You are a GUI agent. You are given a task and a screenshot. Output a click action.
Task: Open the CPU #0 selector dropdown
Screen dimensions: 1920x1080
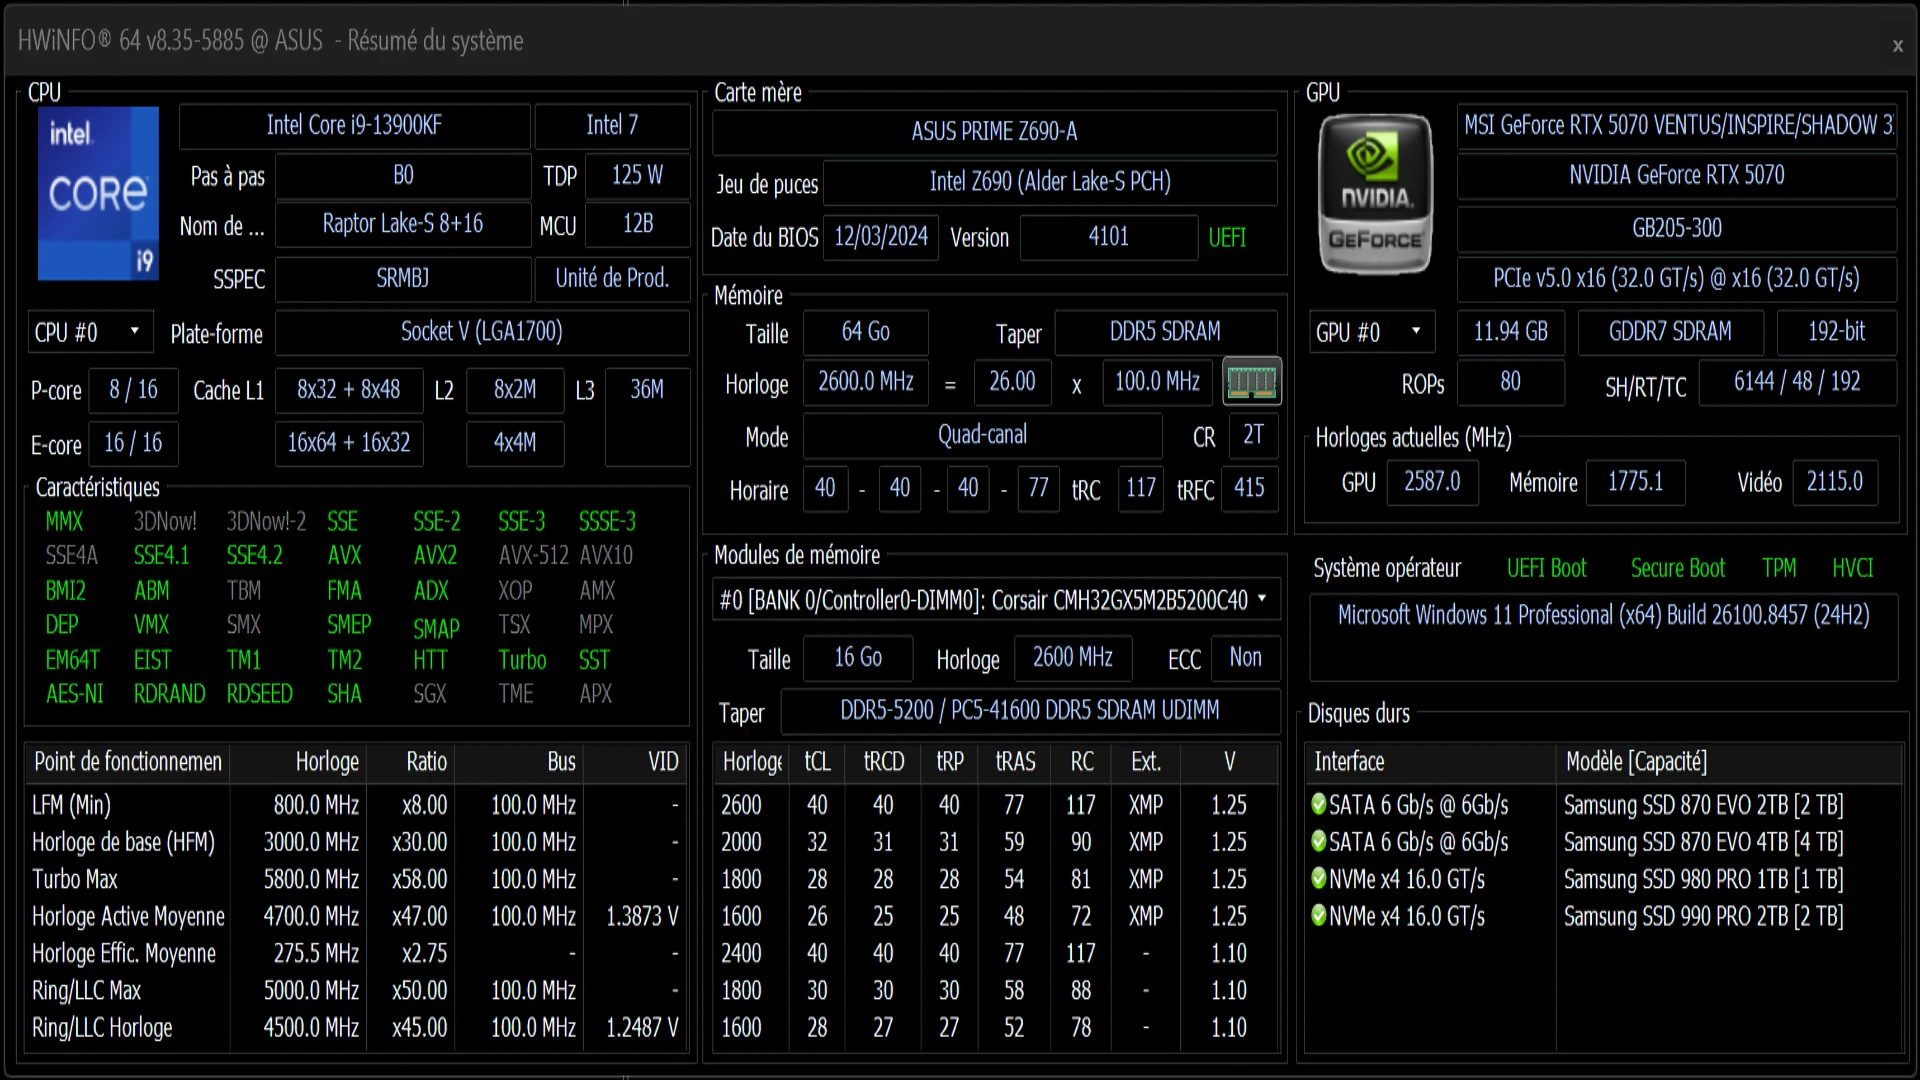[x=90, y=332]
